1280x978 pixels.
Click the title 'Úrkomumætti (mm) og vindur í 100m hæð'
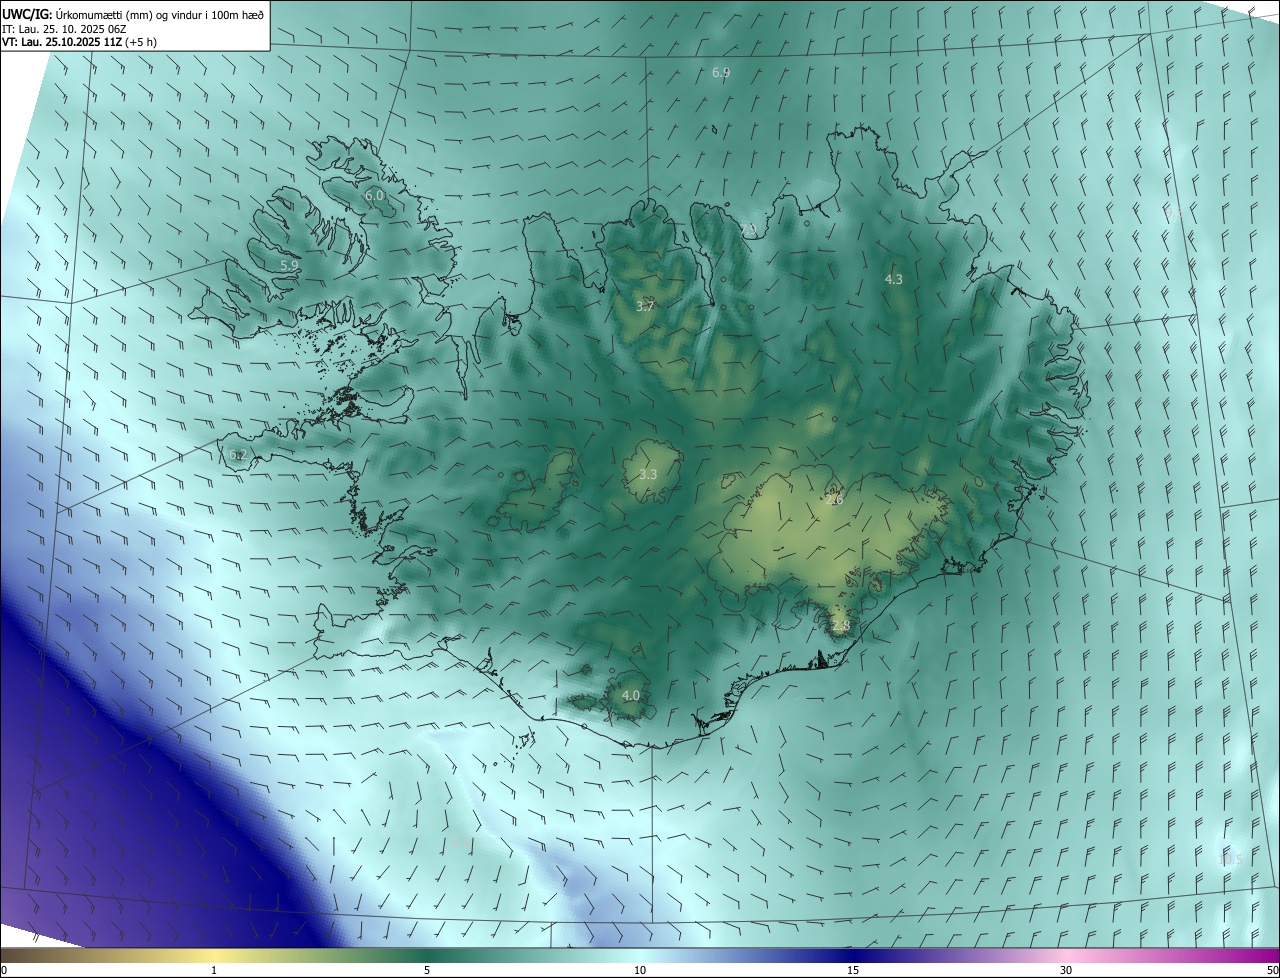point(159,15)
